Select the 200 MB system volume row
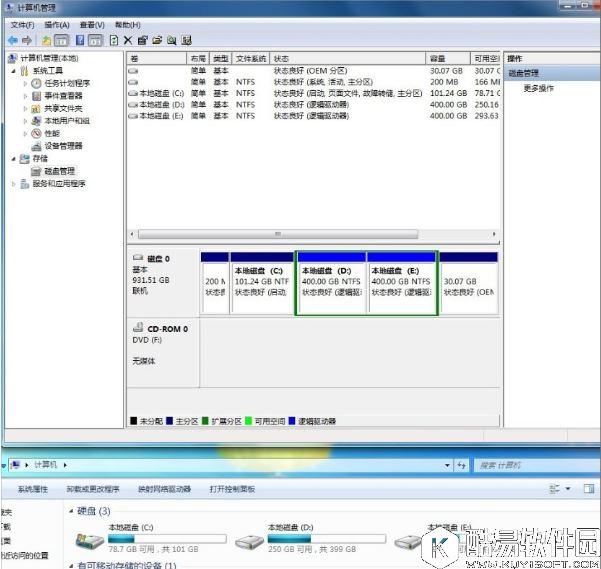 pyautogui.click(x=314, y=82)
